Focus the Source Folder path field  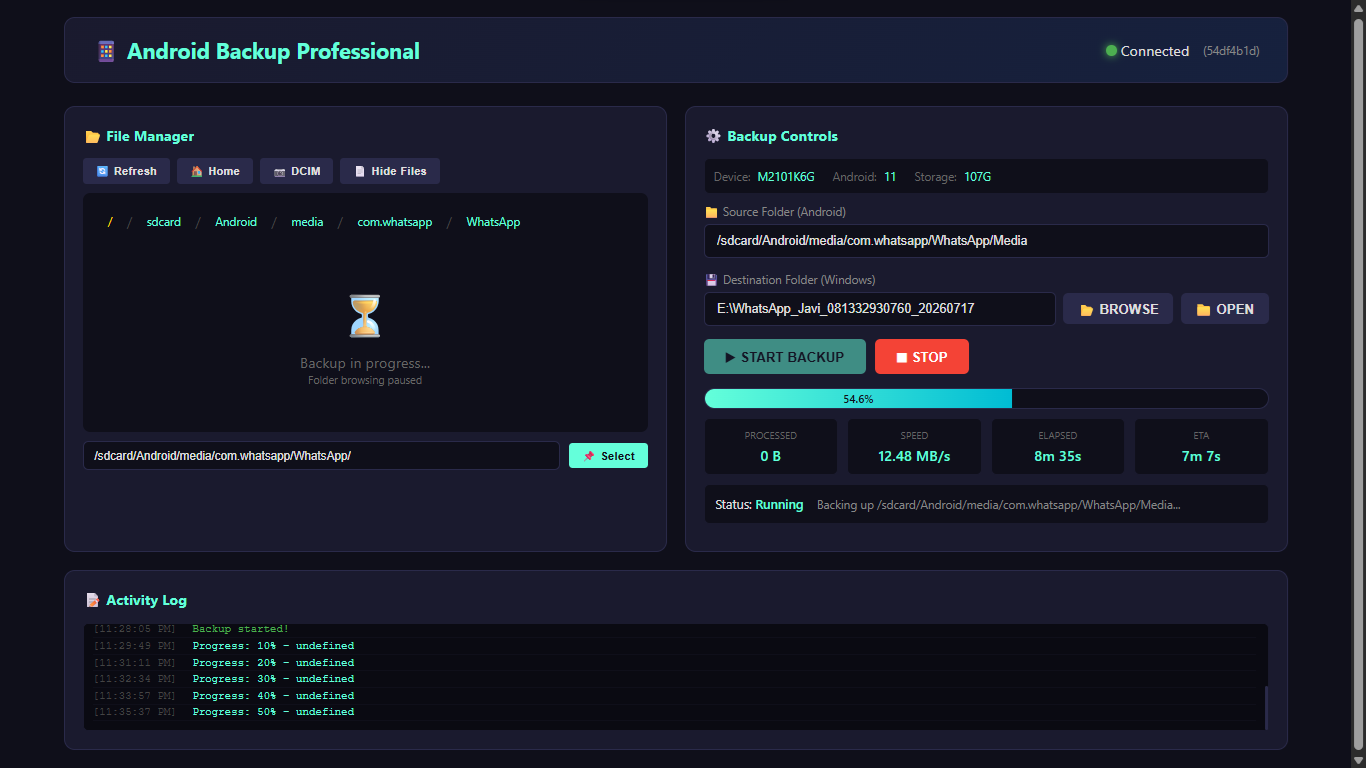986,241
